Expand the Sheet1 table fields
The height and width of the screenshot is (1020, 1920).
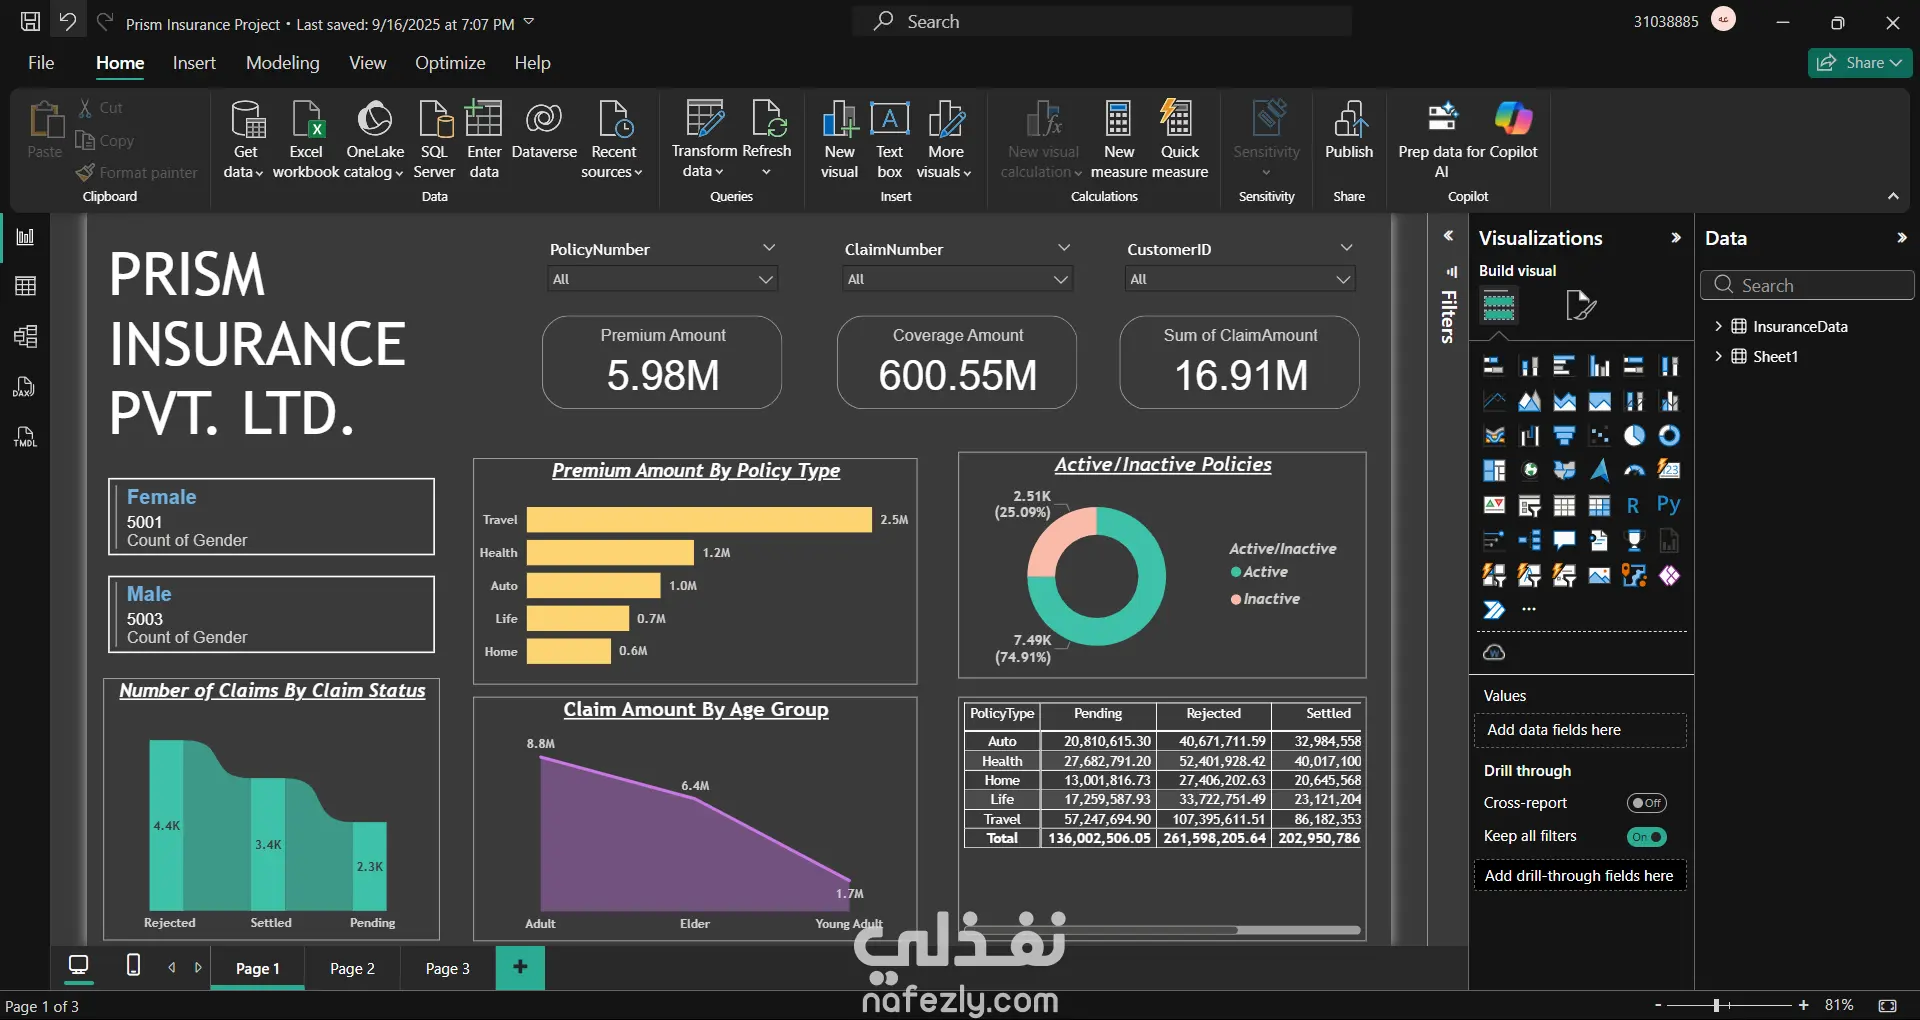point(1718,356)
